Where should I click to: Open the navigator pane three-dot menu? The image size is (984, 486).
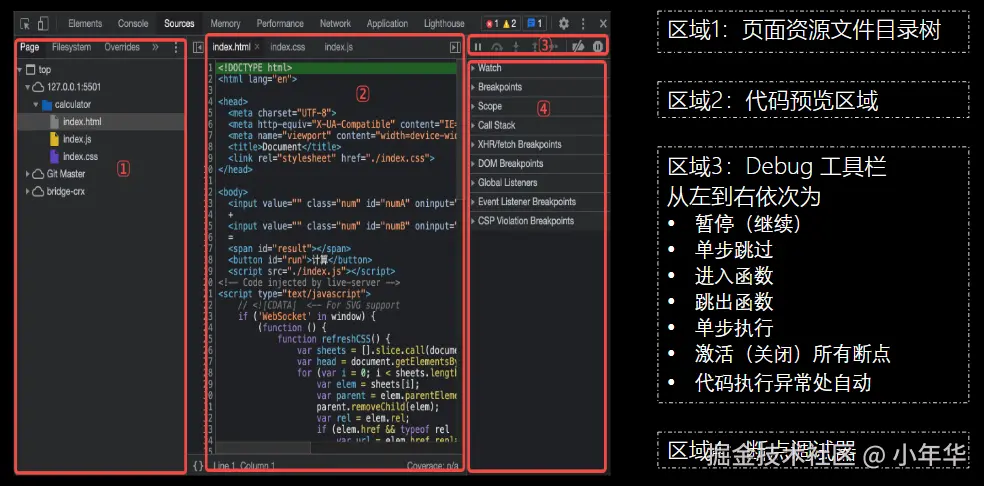176,47
